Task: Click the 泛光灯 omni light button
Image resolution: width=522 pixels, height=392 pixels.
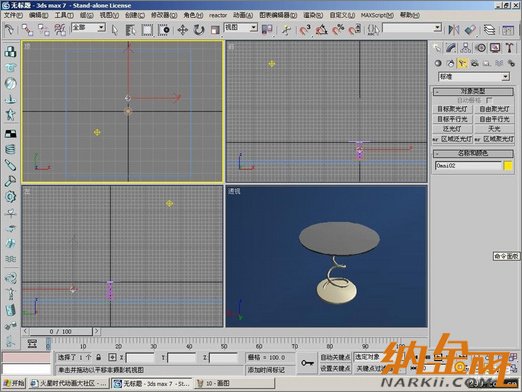Action: click(452, 129)
